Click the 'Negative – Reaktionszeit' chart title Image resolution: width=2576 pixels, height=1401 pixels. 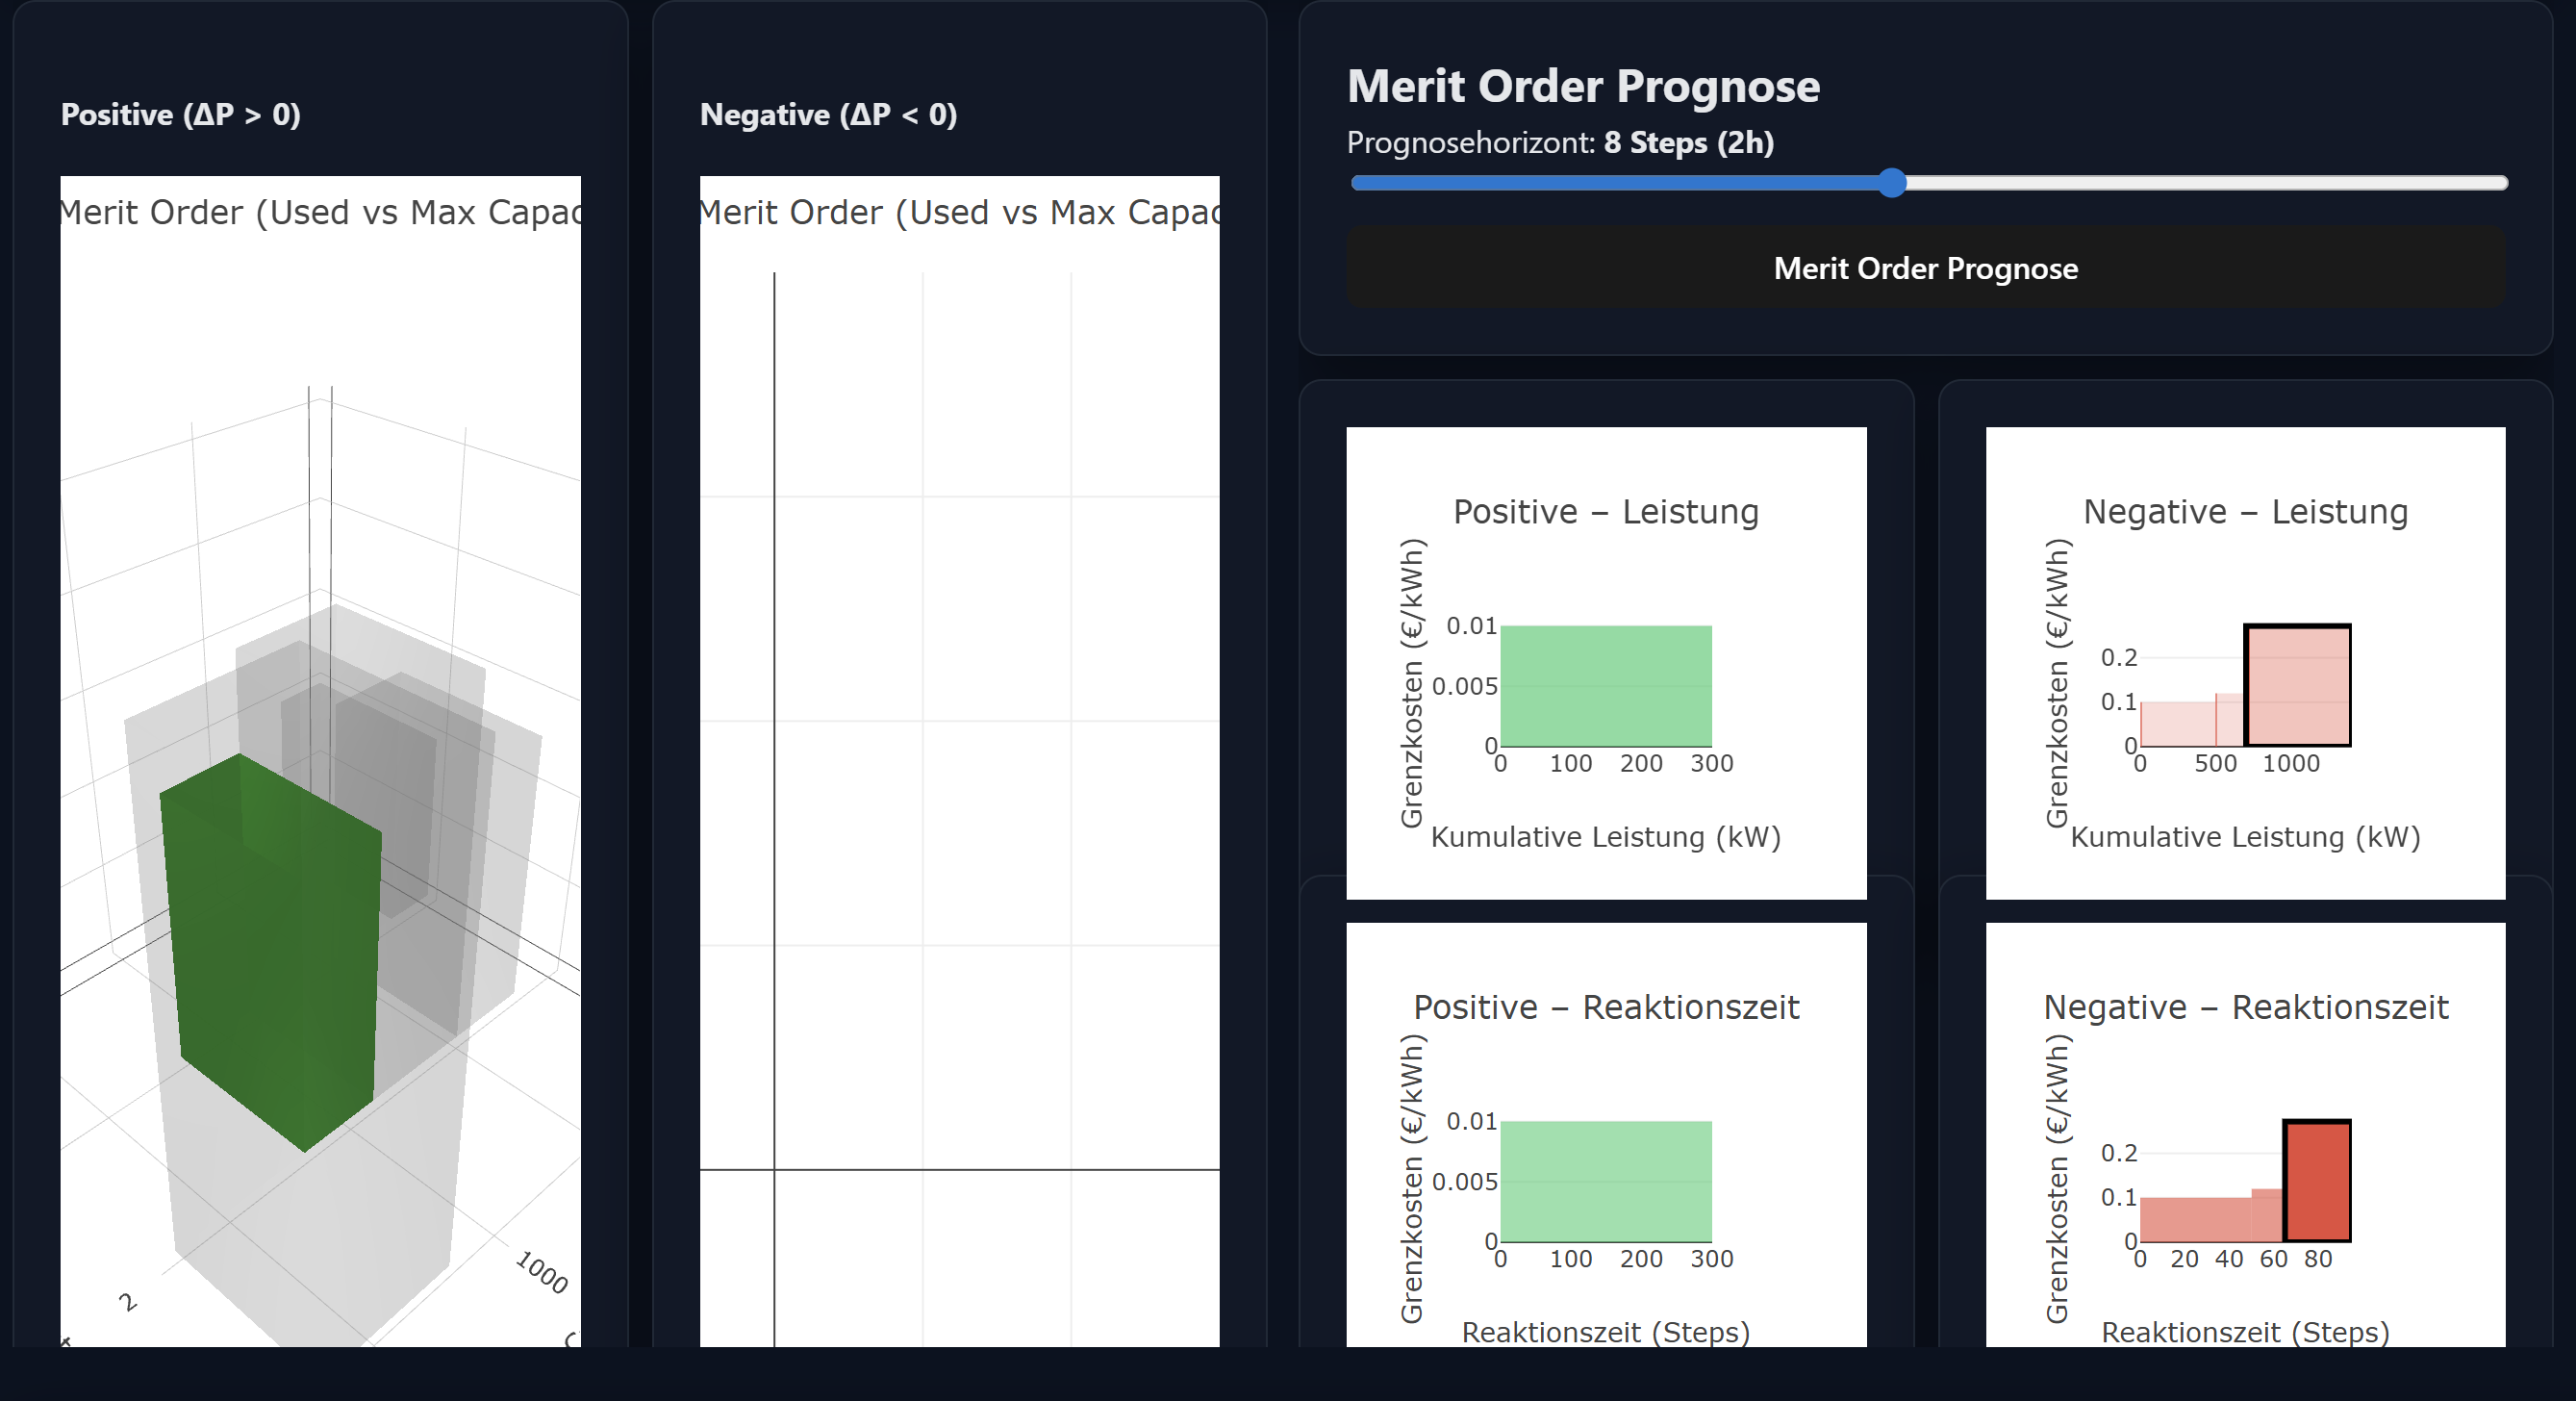point(2245,1007)
